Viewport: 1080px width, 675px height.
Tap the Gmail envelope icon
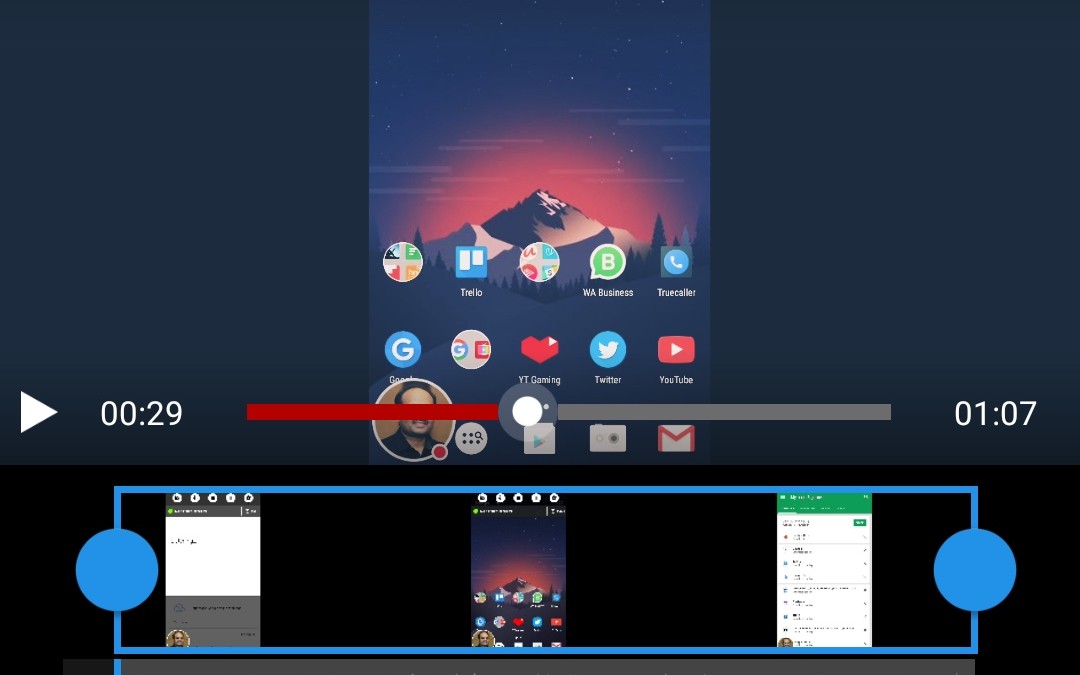click(x=676, y=438)
